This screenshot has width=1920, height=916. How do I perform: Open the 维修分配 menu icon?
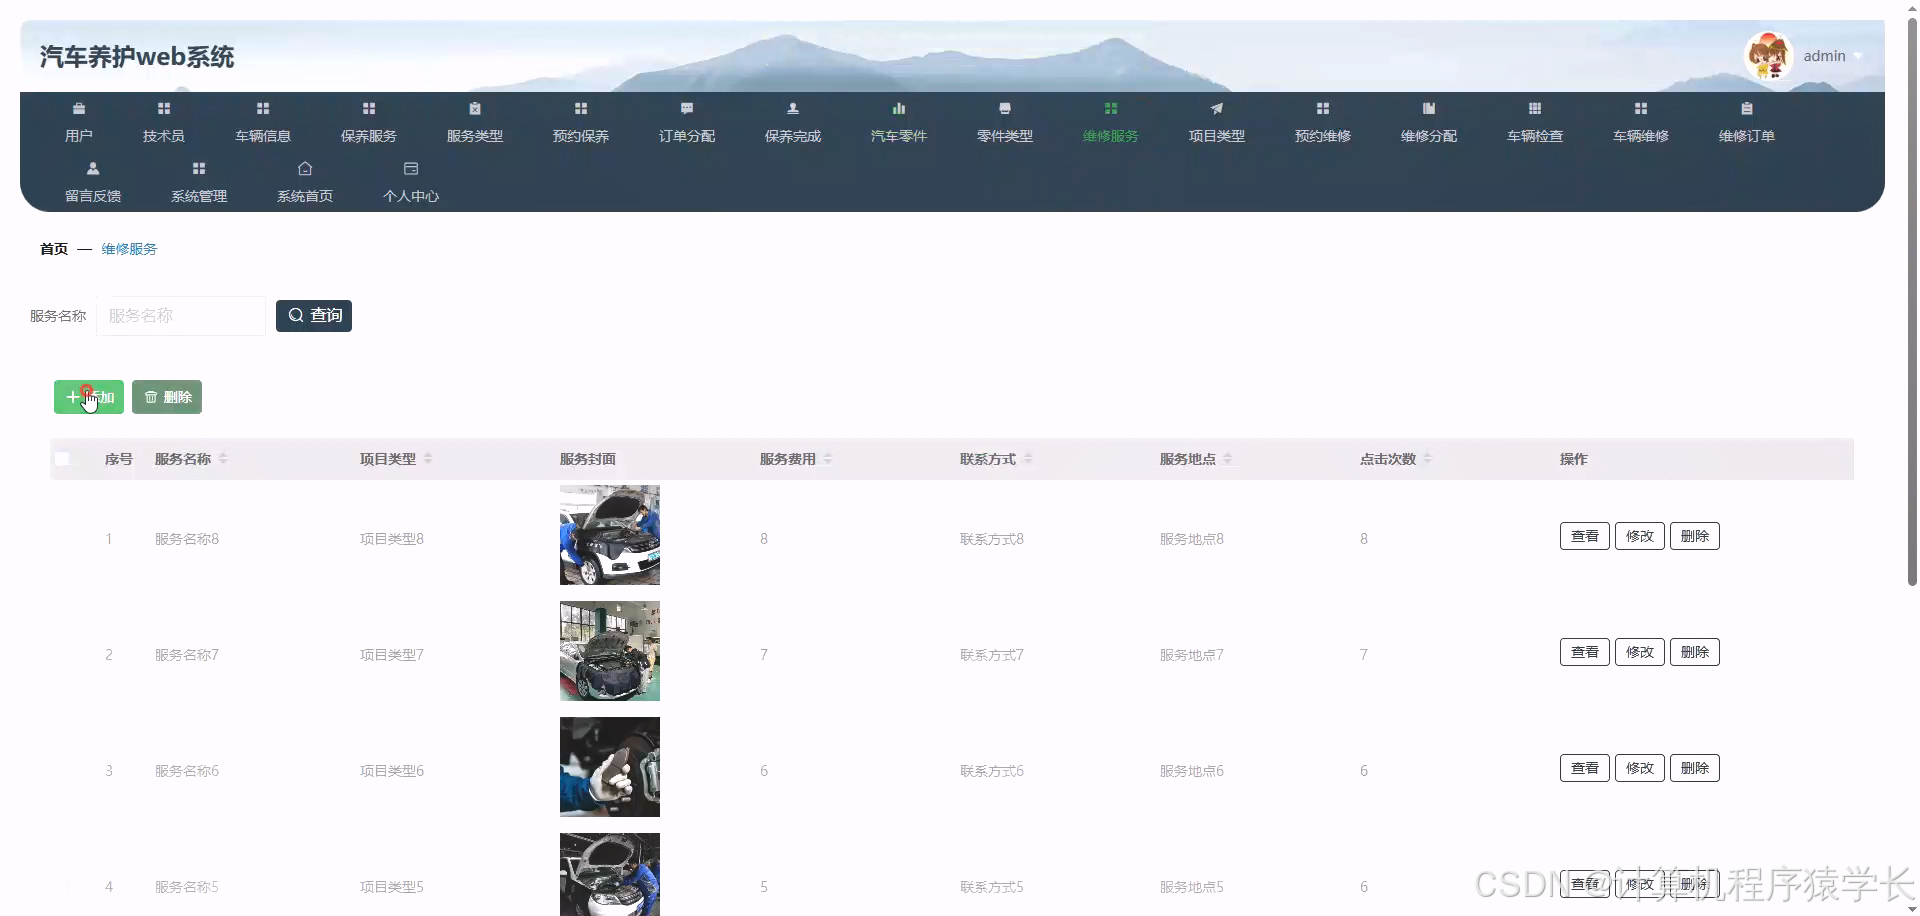(1429, 108)
